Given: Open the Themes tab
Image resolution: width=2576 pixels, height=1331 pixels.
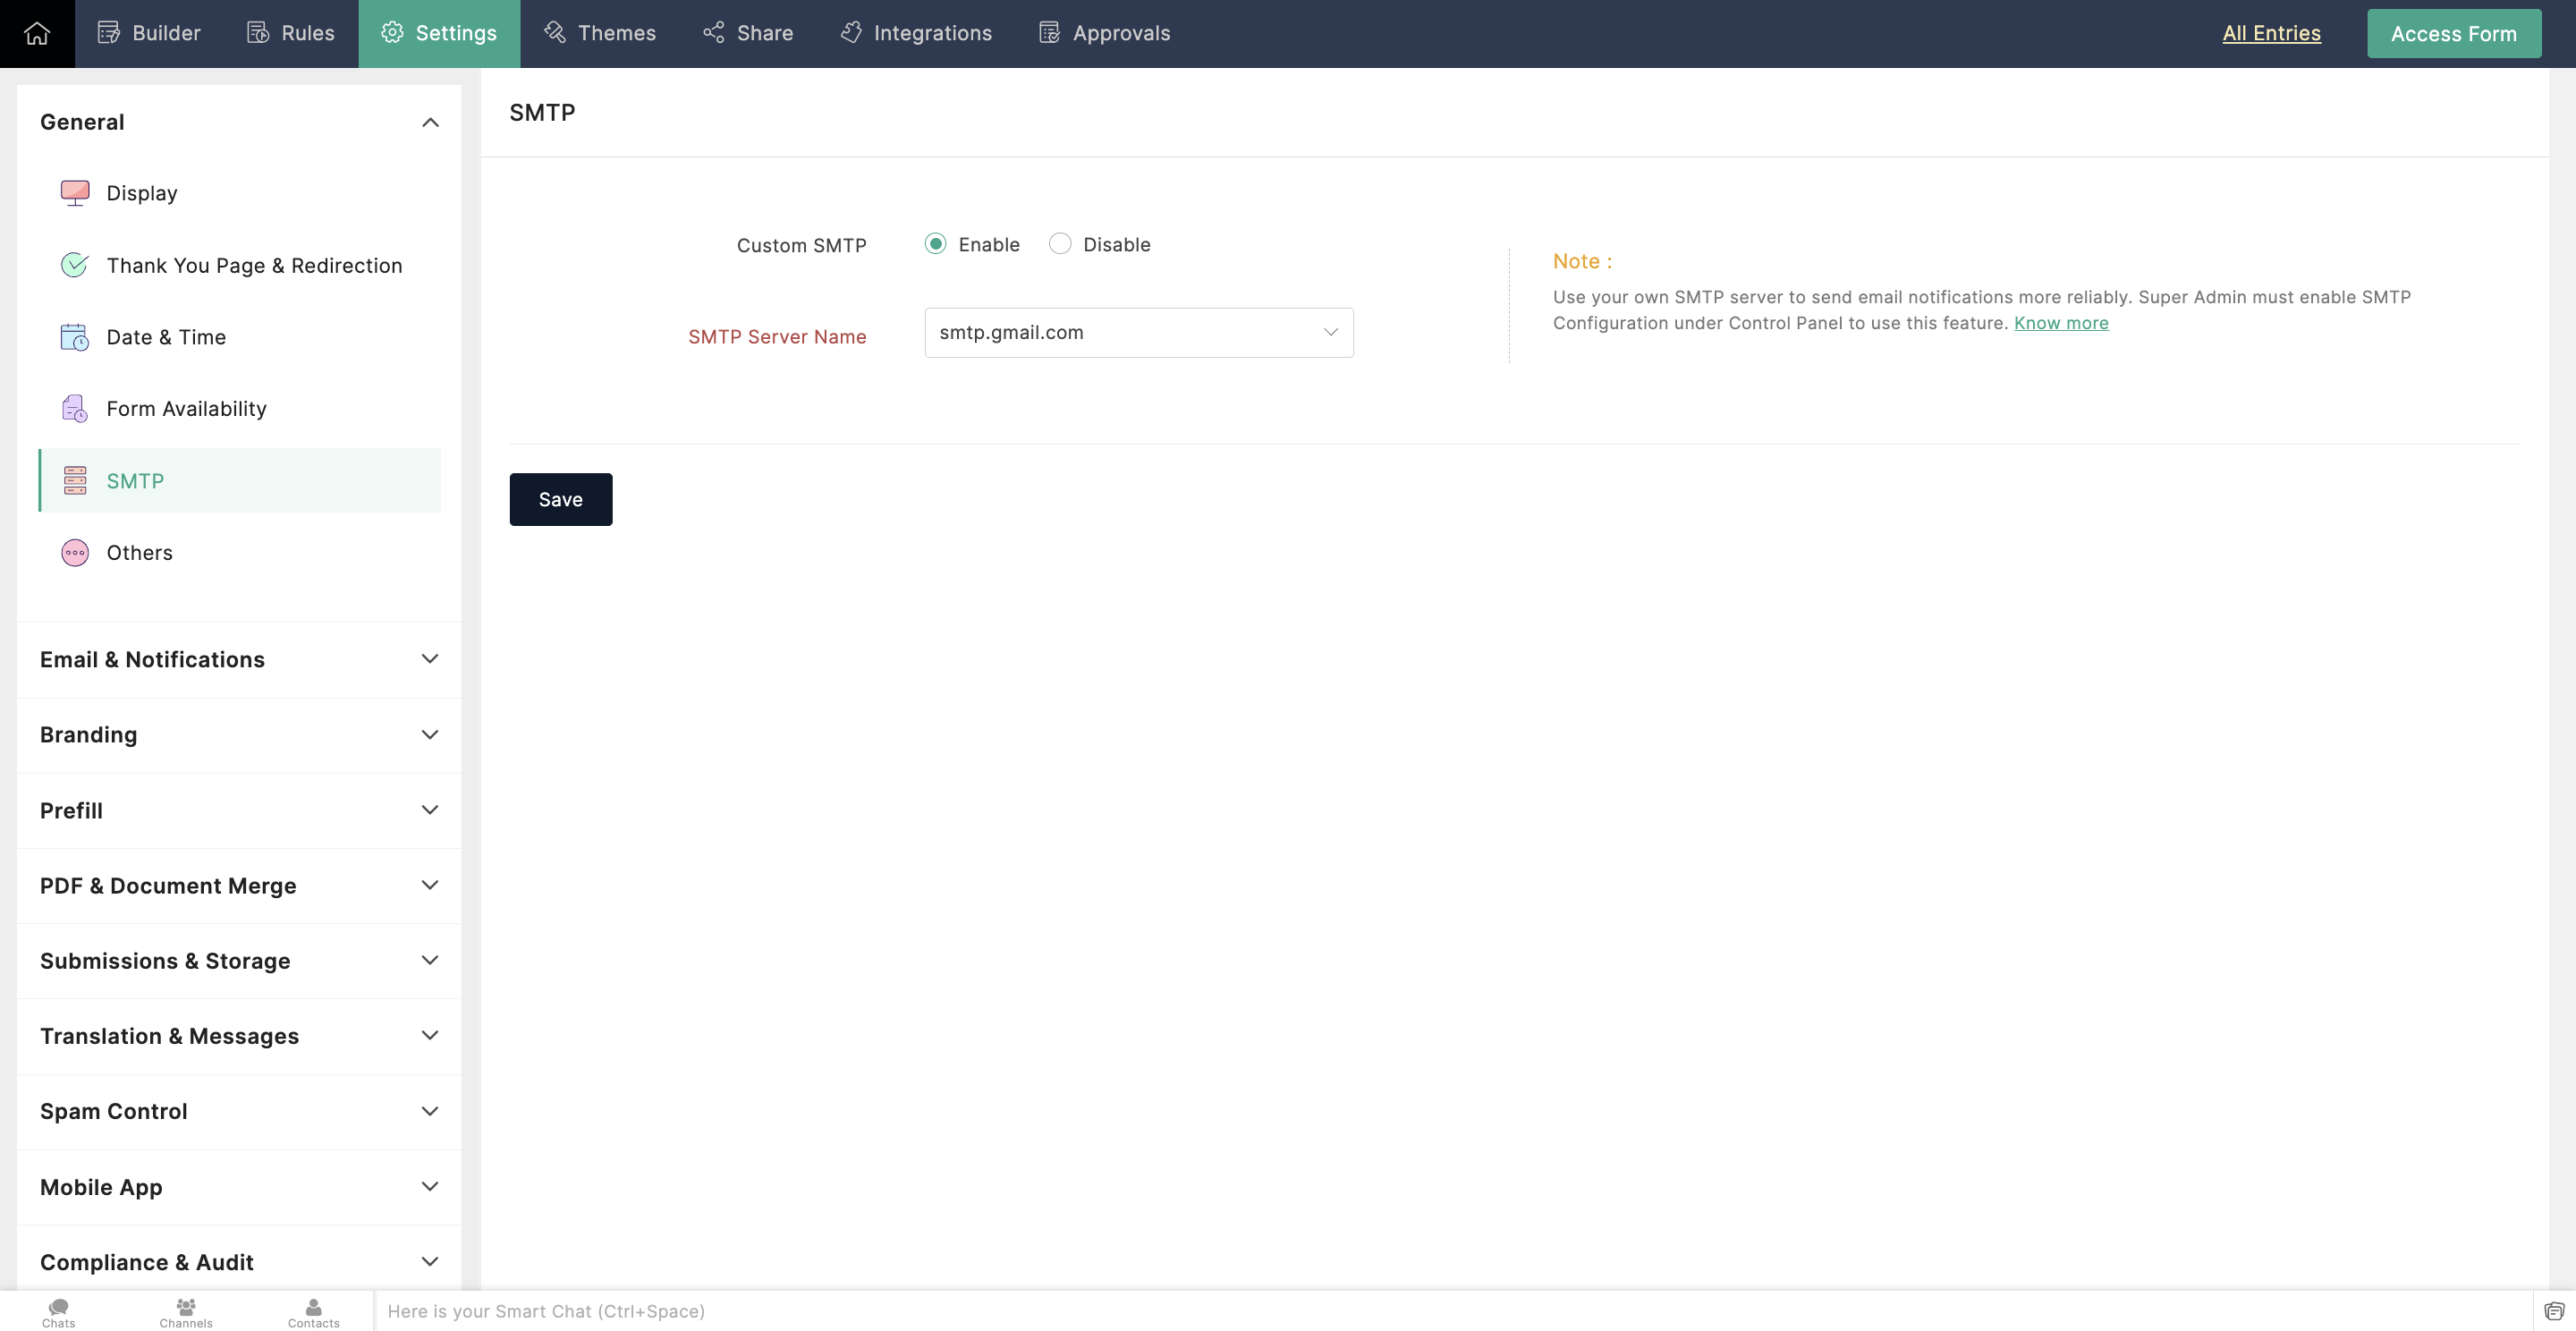Looking at the screenshot, I should 600,33.
